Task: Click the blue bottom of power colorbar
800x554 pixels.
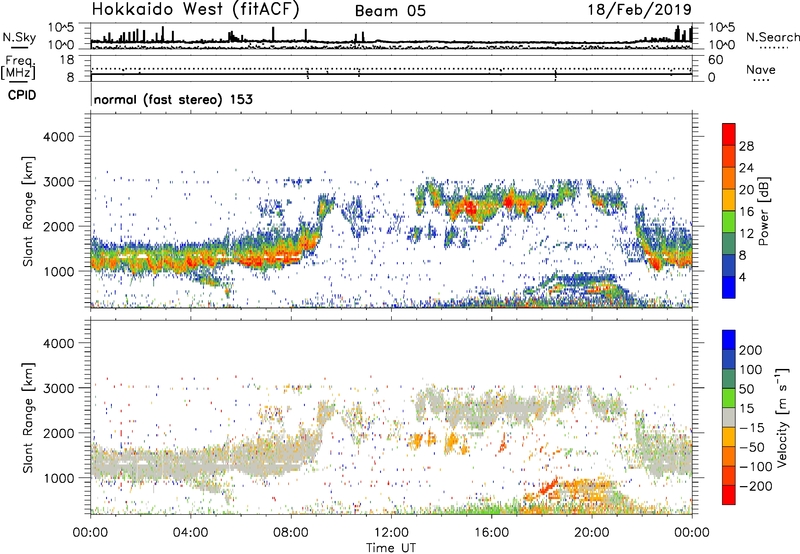Action: 729,287
